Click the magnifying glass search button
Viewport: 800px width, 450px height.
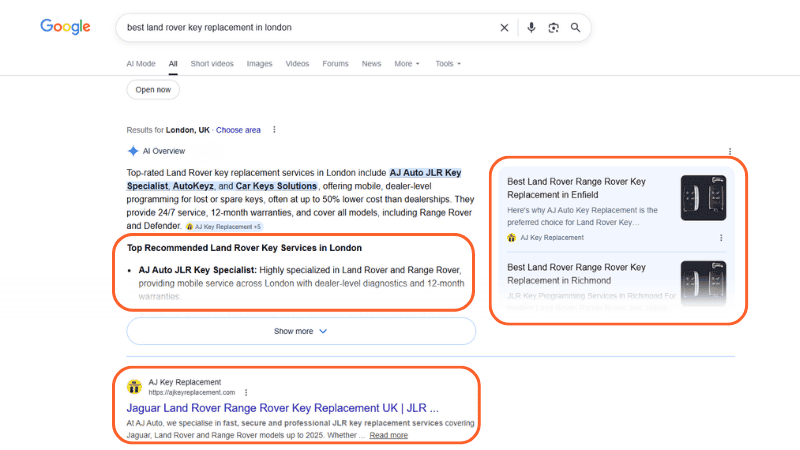pos(575,28)
